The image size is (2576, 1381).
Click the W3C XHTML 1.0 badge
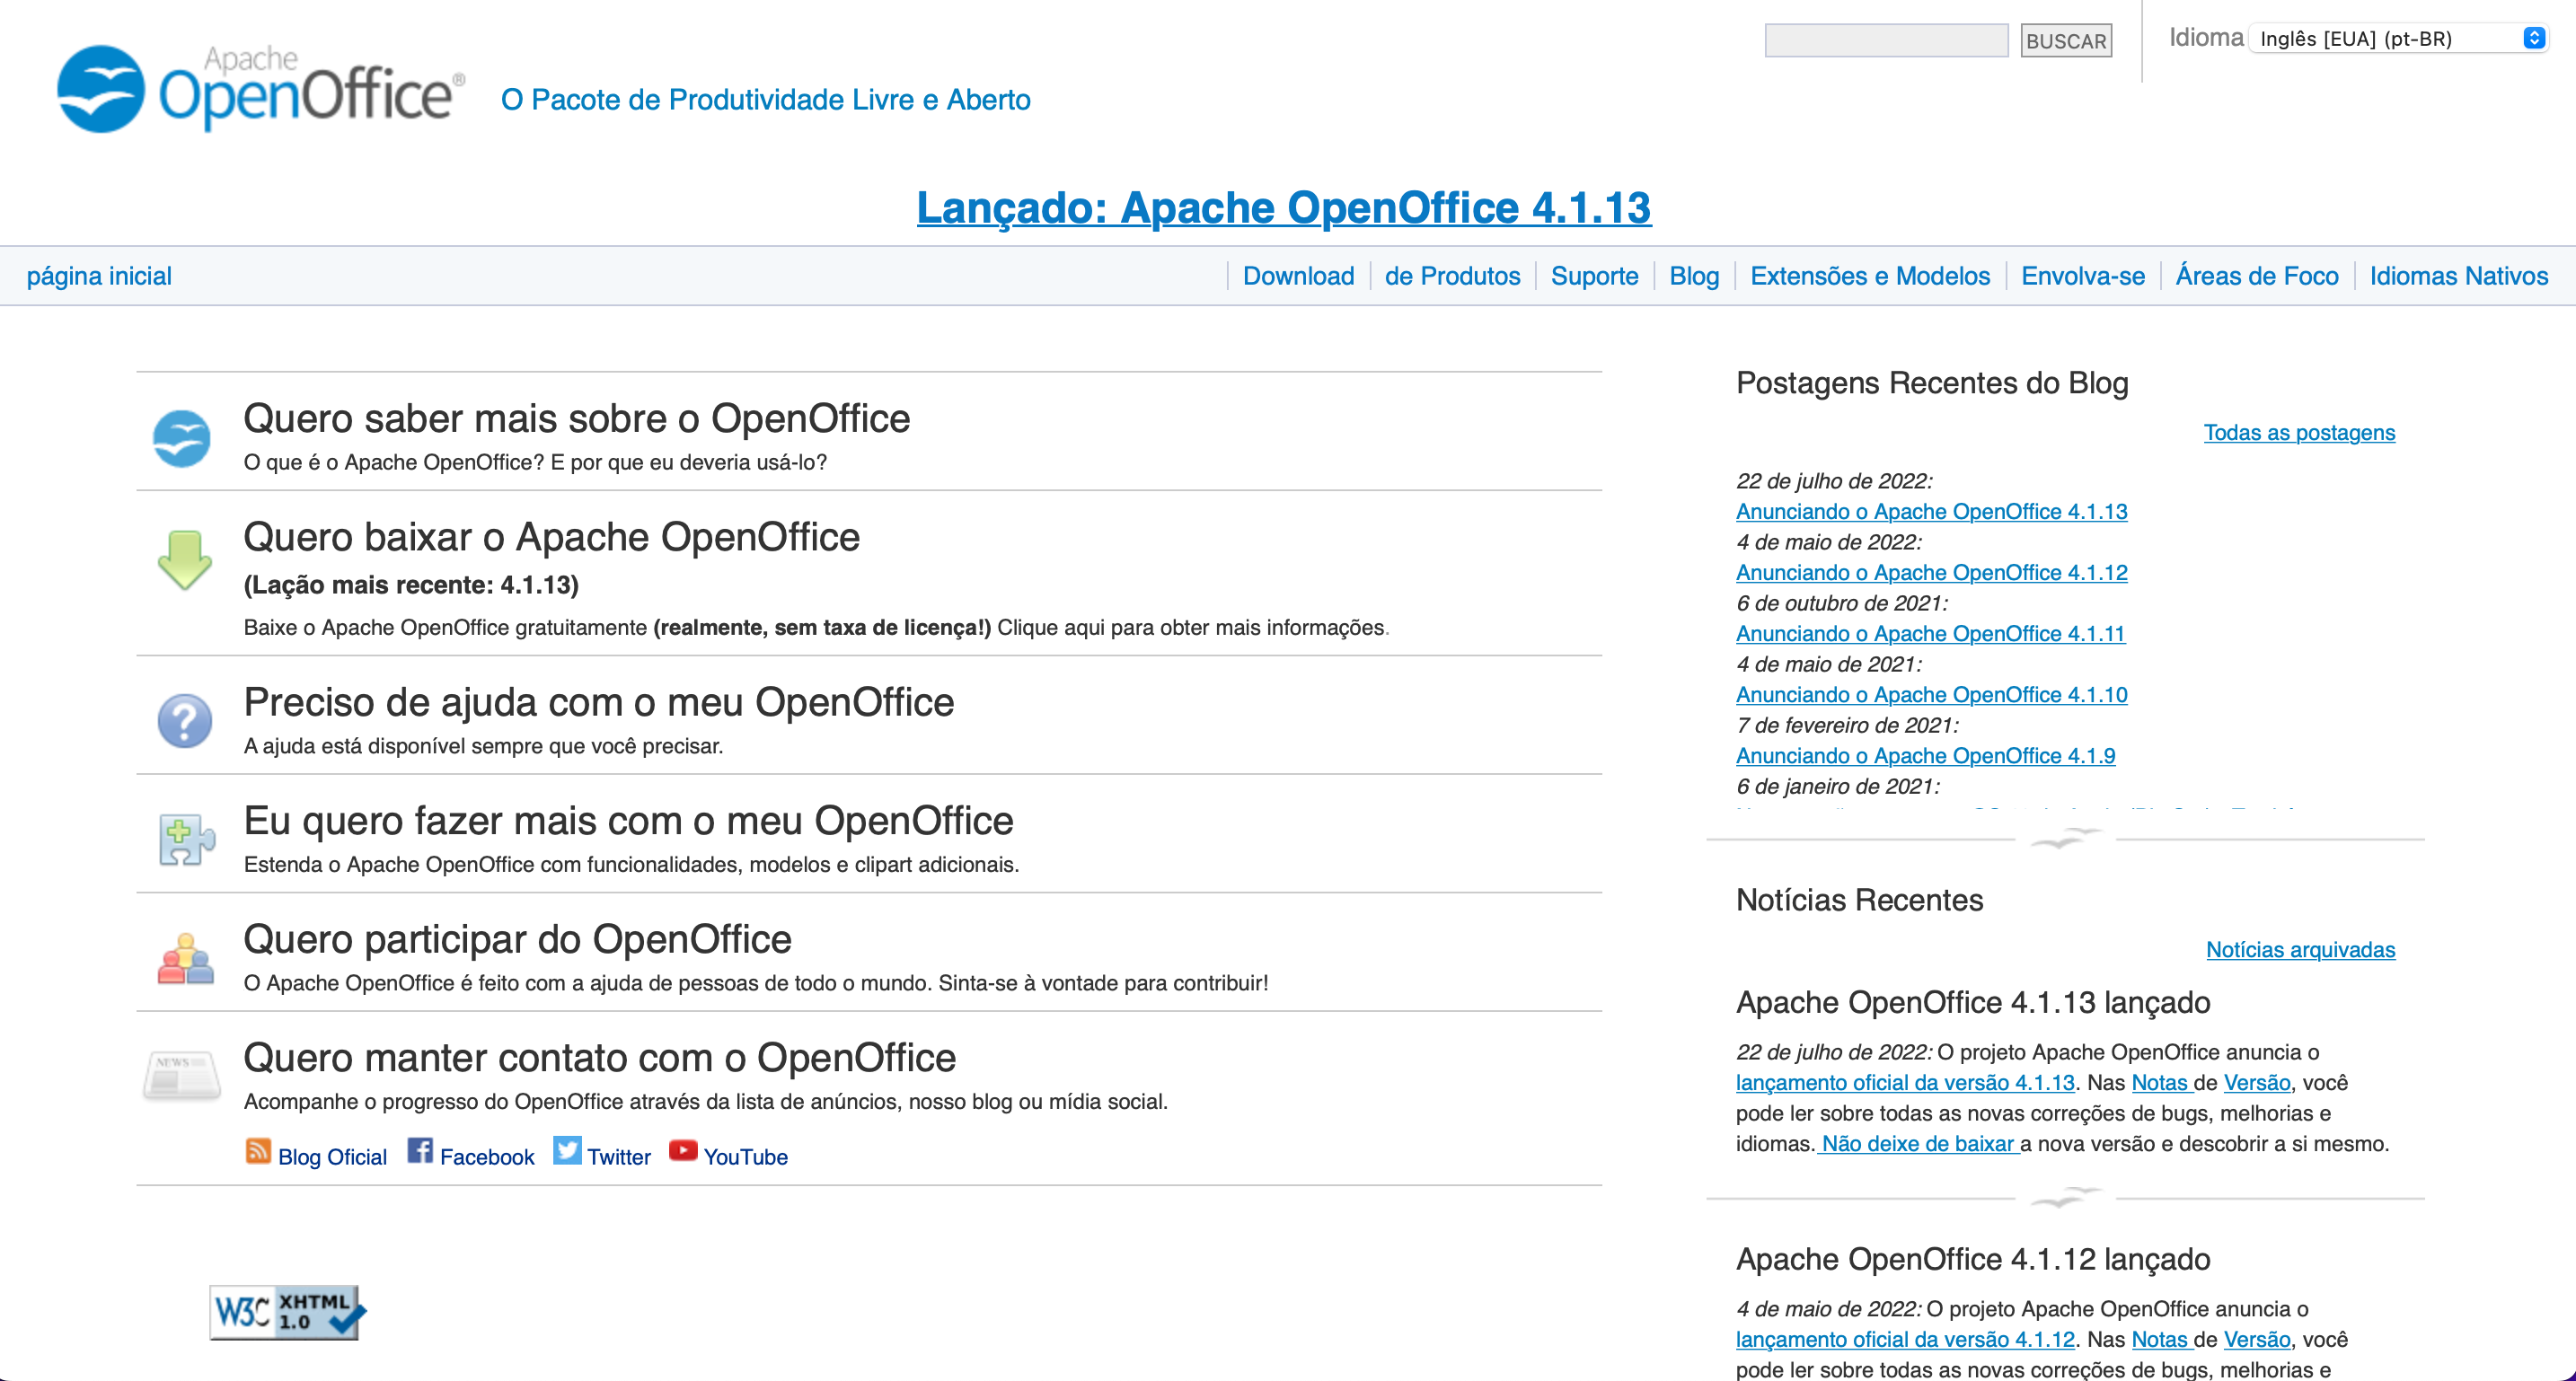[286, 1312]
